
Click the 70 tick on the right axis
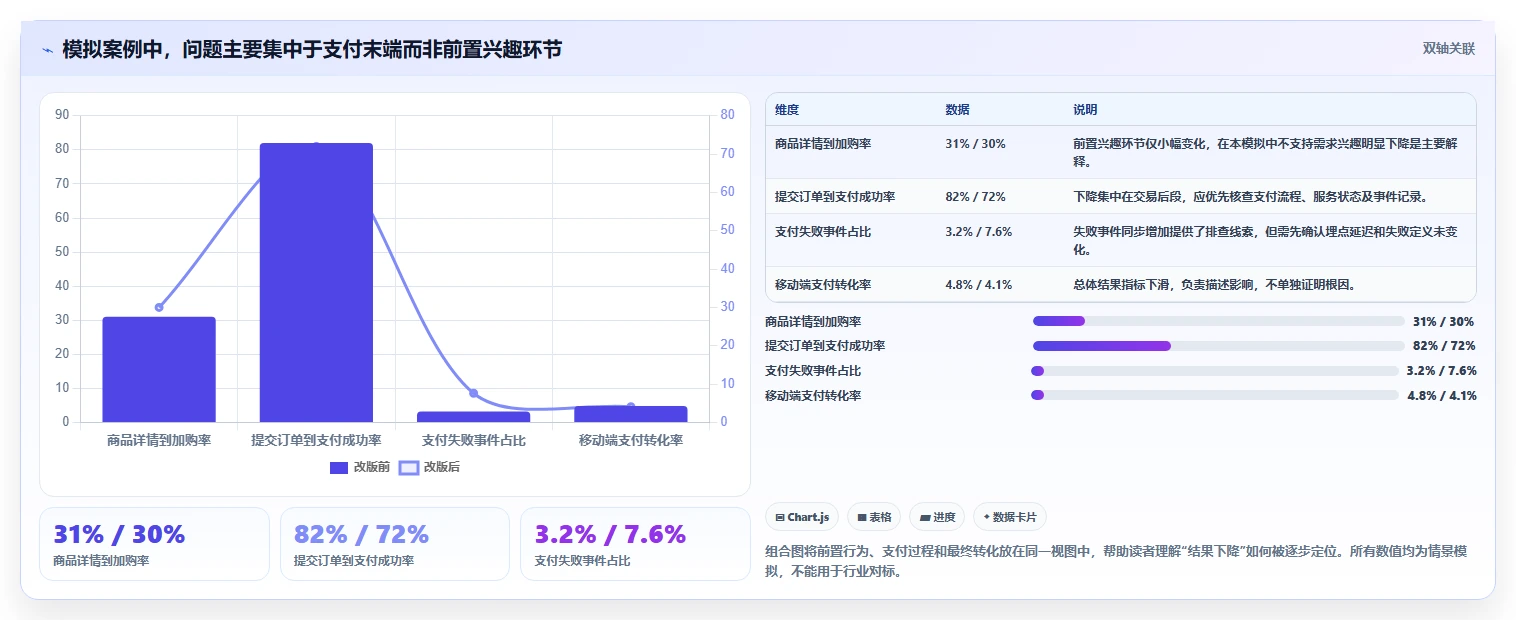tap(727, 153)
